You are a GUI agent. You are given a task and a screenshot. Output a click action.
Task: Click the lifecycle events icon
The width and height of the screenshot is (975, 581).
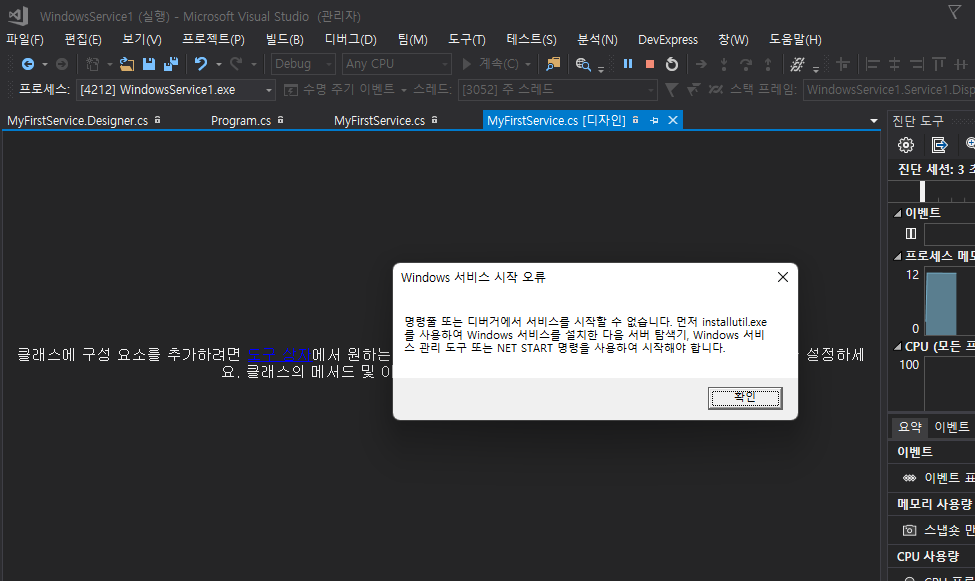point(290,90)
